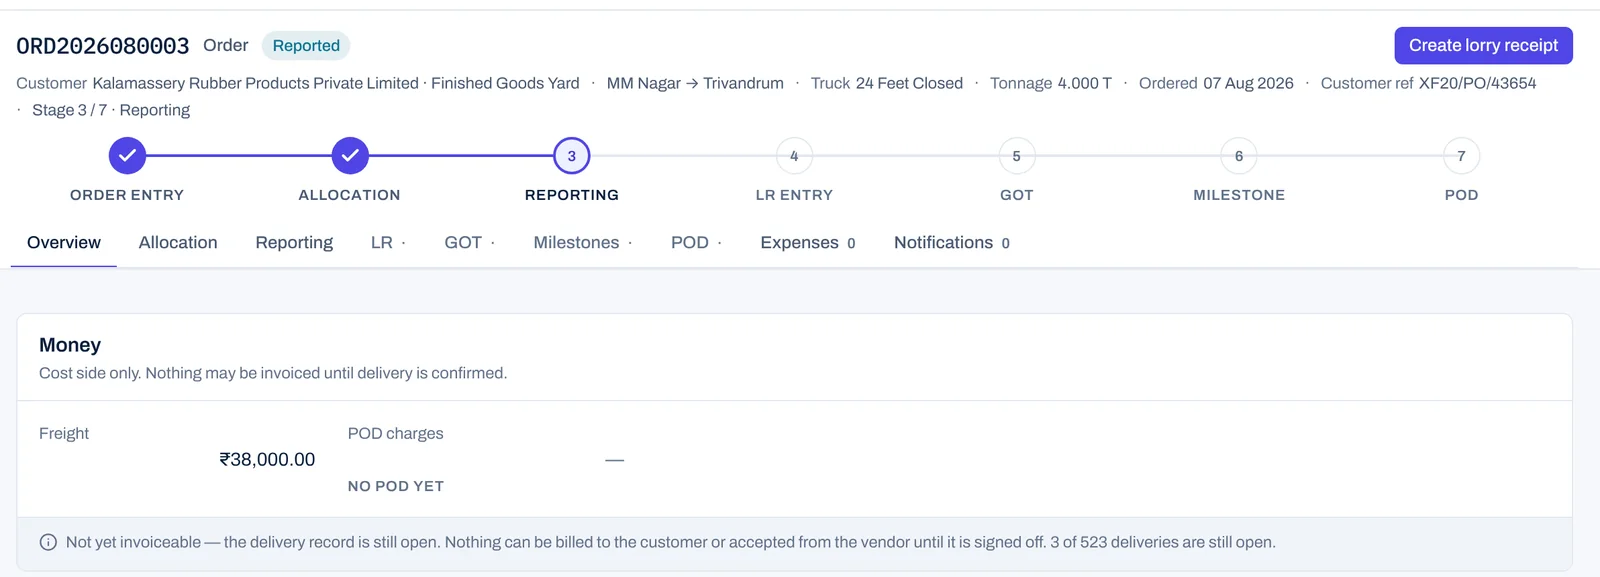The height and width of the screenshot is (577, 1600).
Task: Click the Order Entry checkmark step circle
Action: 127,156
